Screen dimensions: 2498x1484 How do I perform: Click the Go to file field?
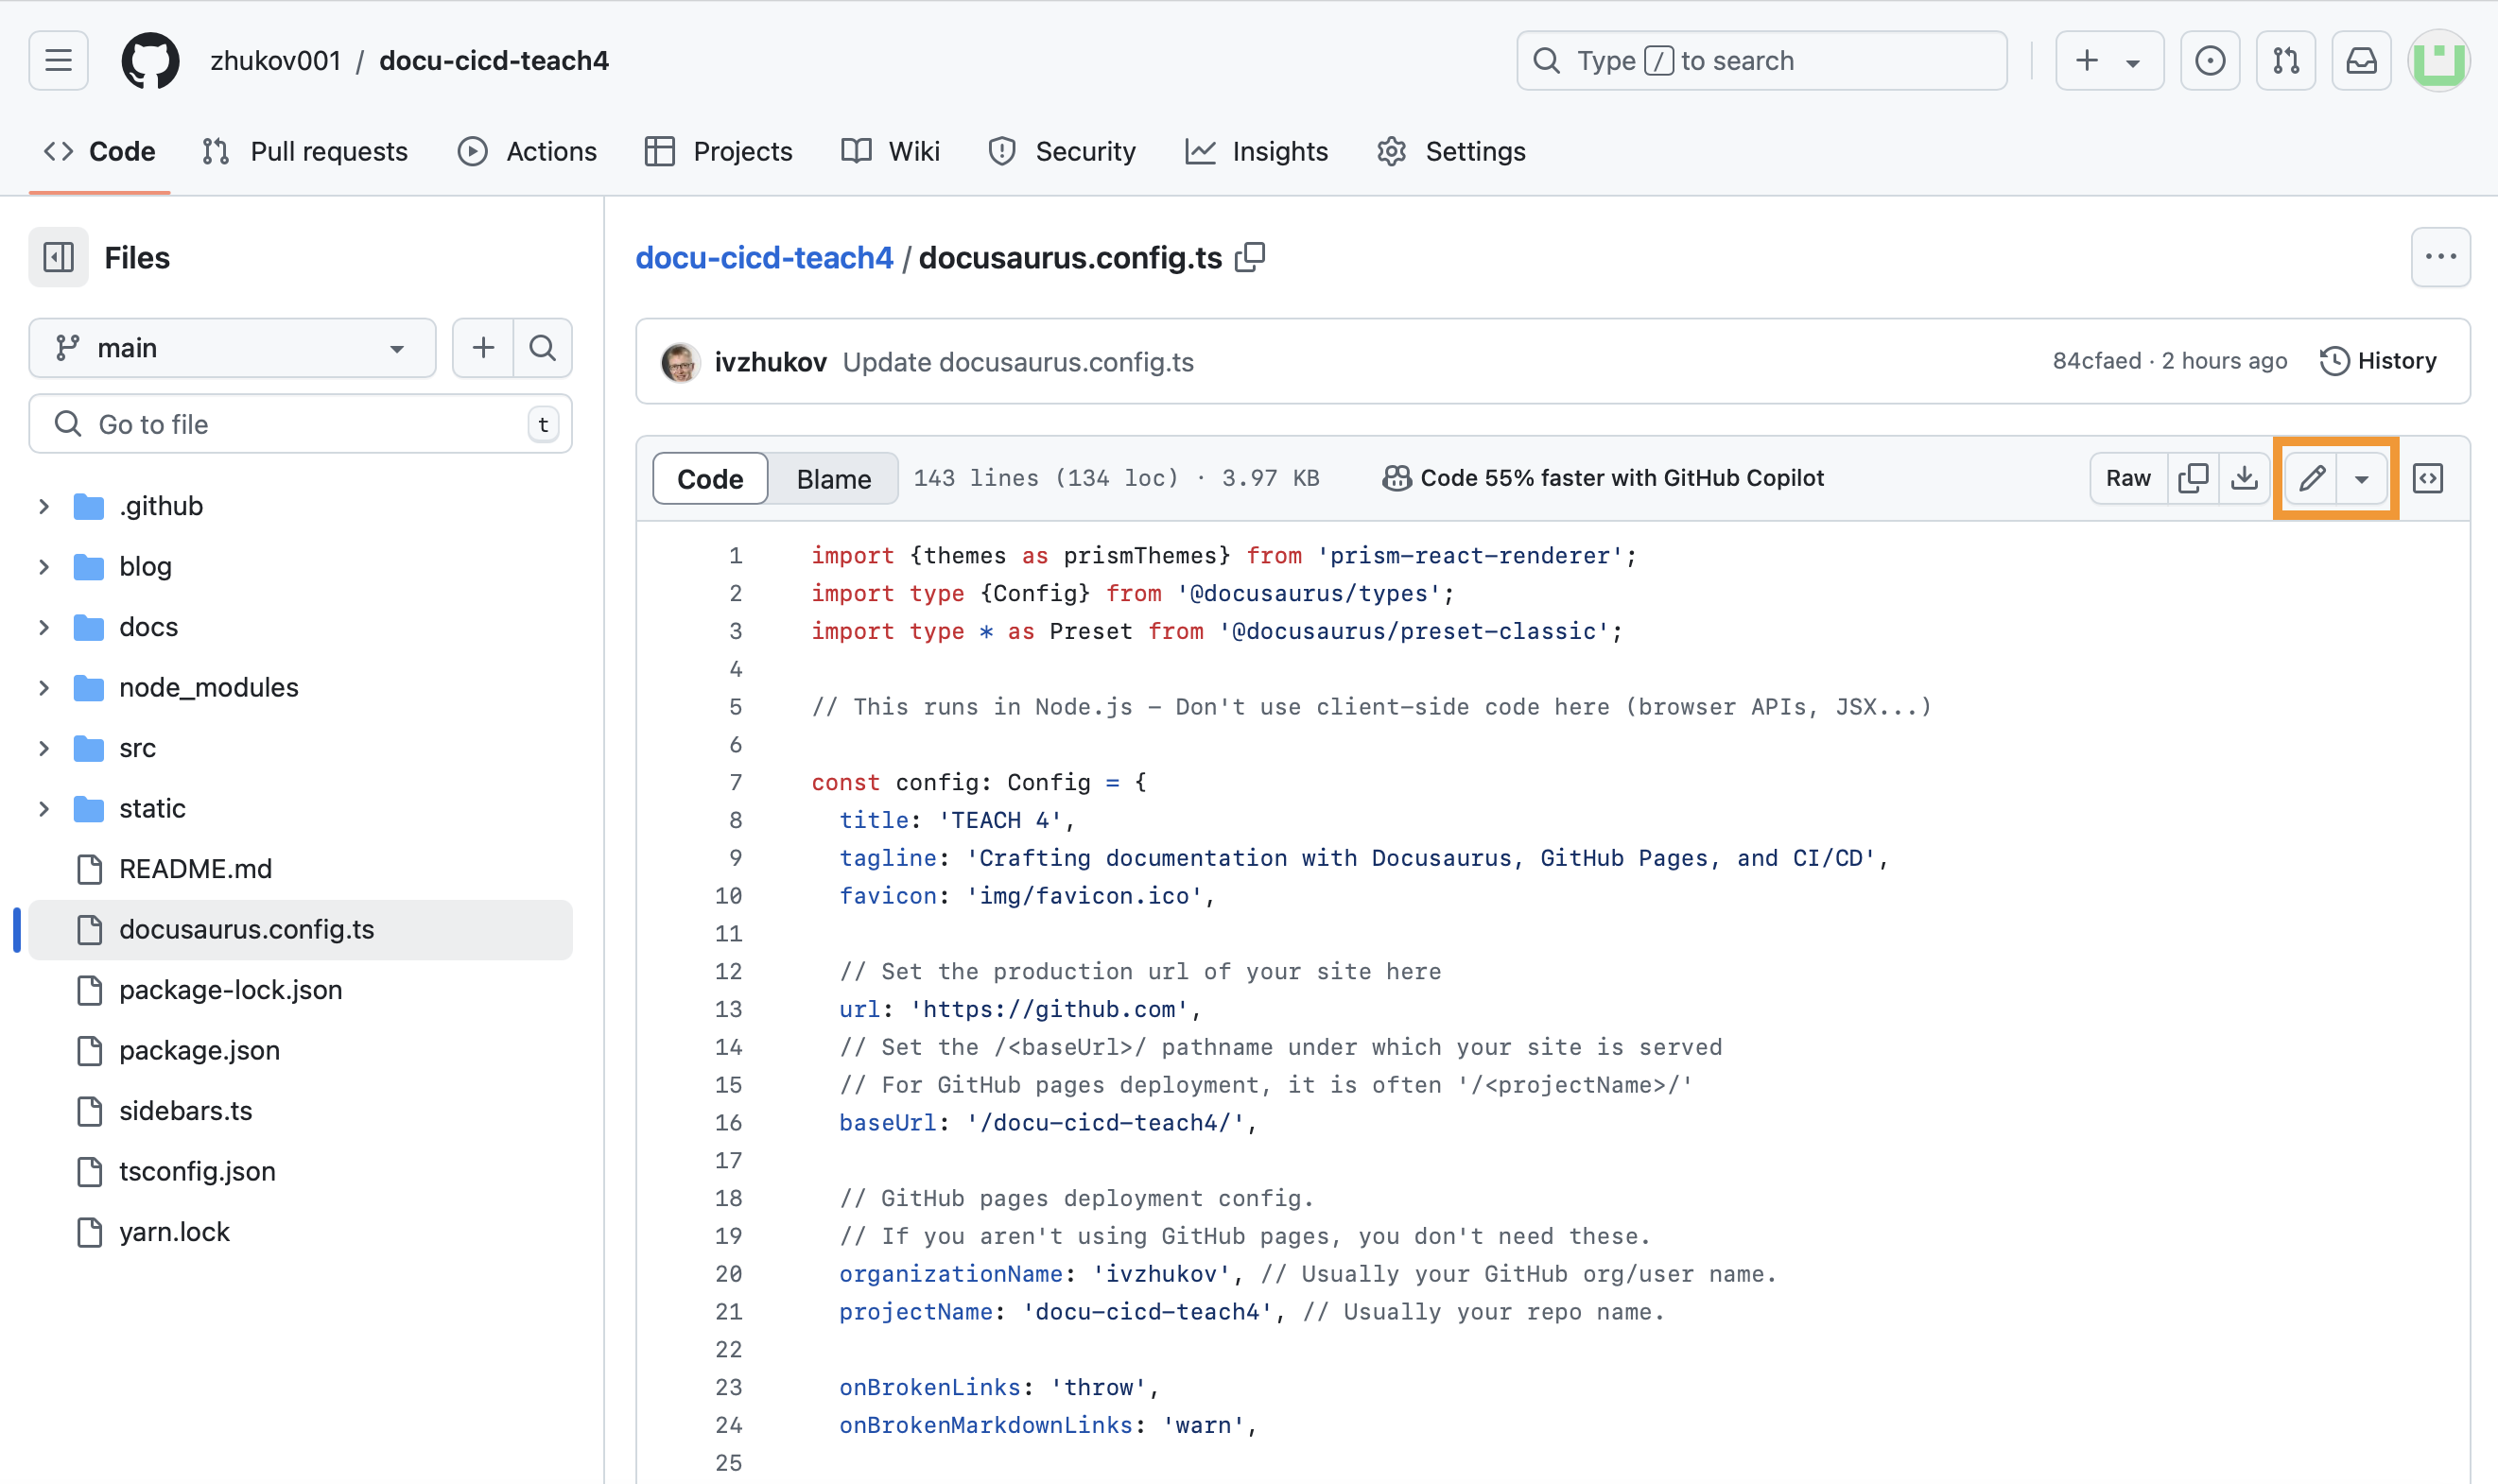[x=300, y=424]
